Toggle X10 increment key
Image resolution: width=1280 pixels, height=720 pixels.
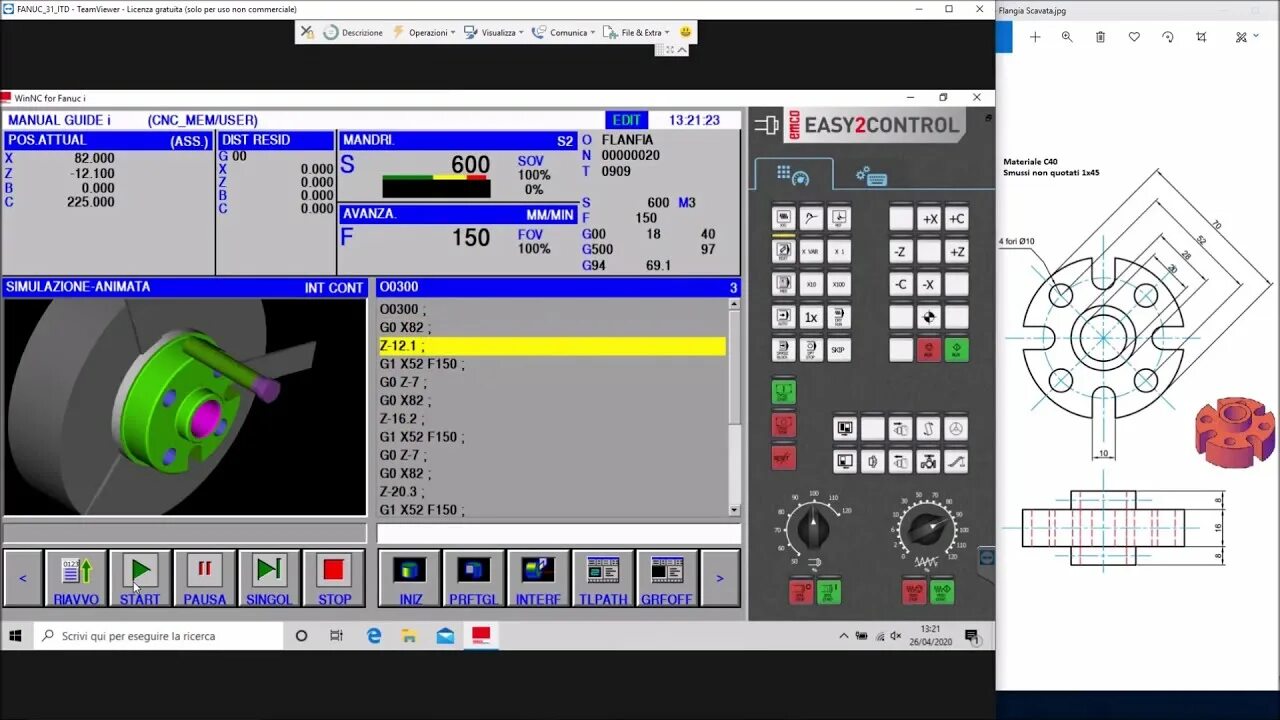click(811, 284)
